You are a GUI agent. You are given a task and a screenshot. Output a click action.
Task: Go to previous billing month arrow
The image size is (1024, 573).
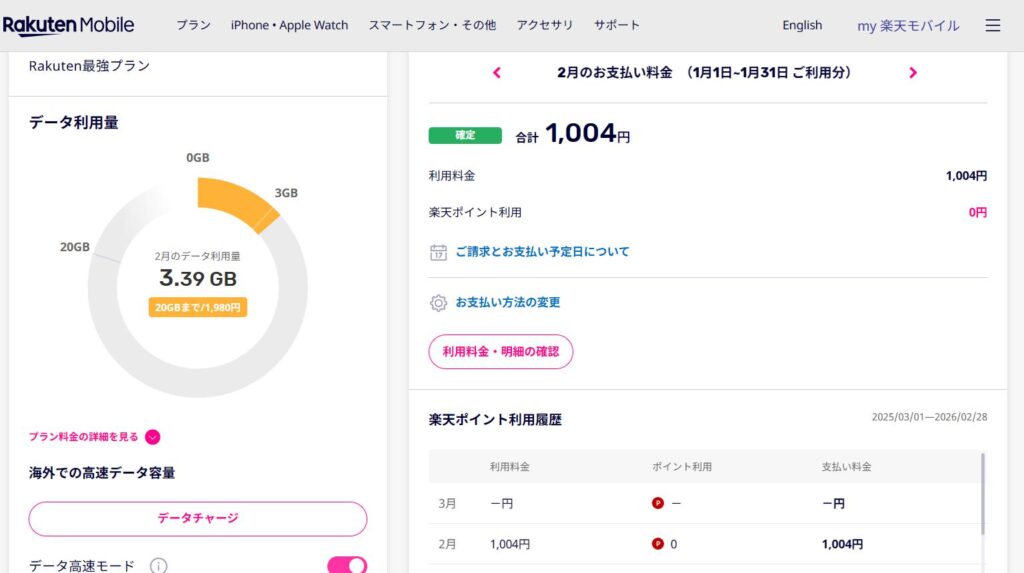497,73
